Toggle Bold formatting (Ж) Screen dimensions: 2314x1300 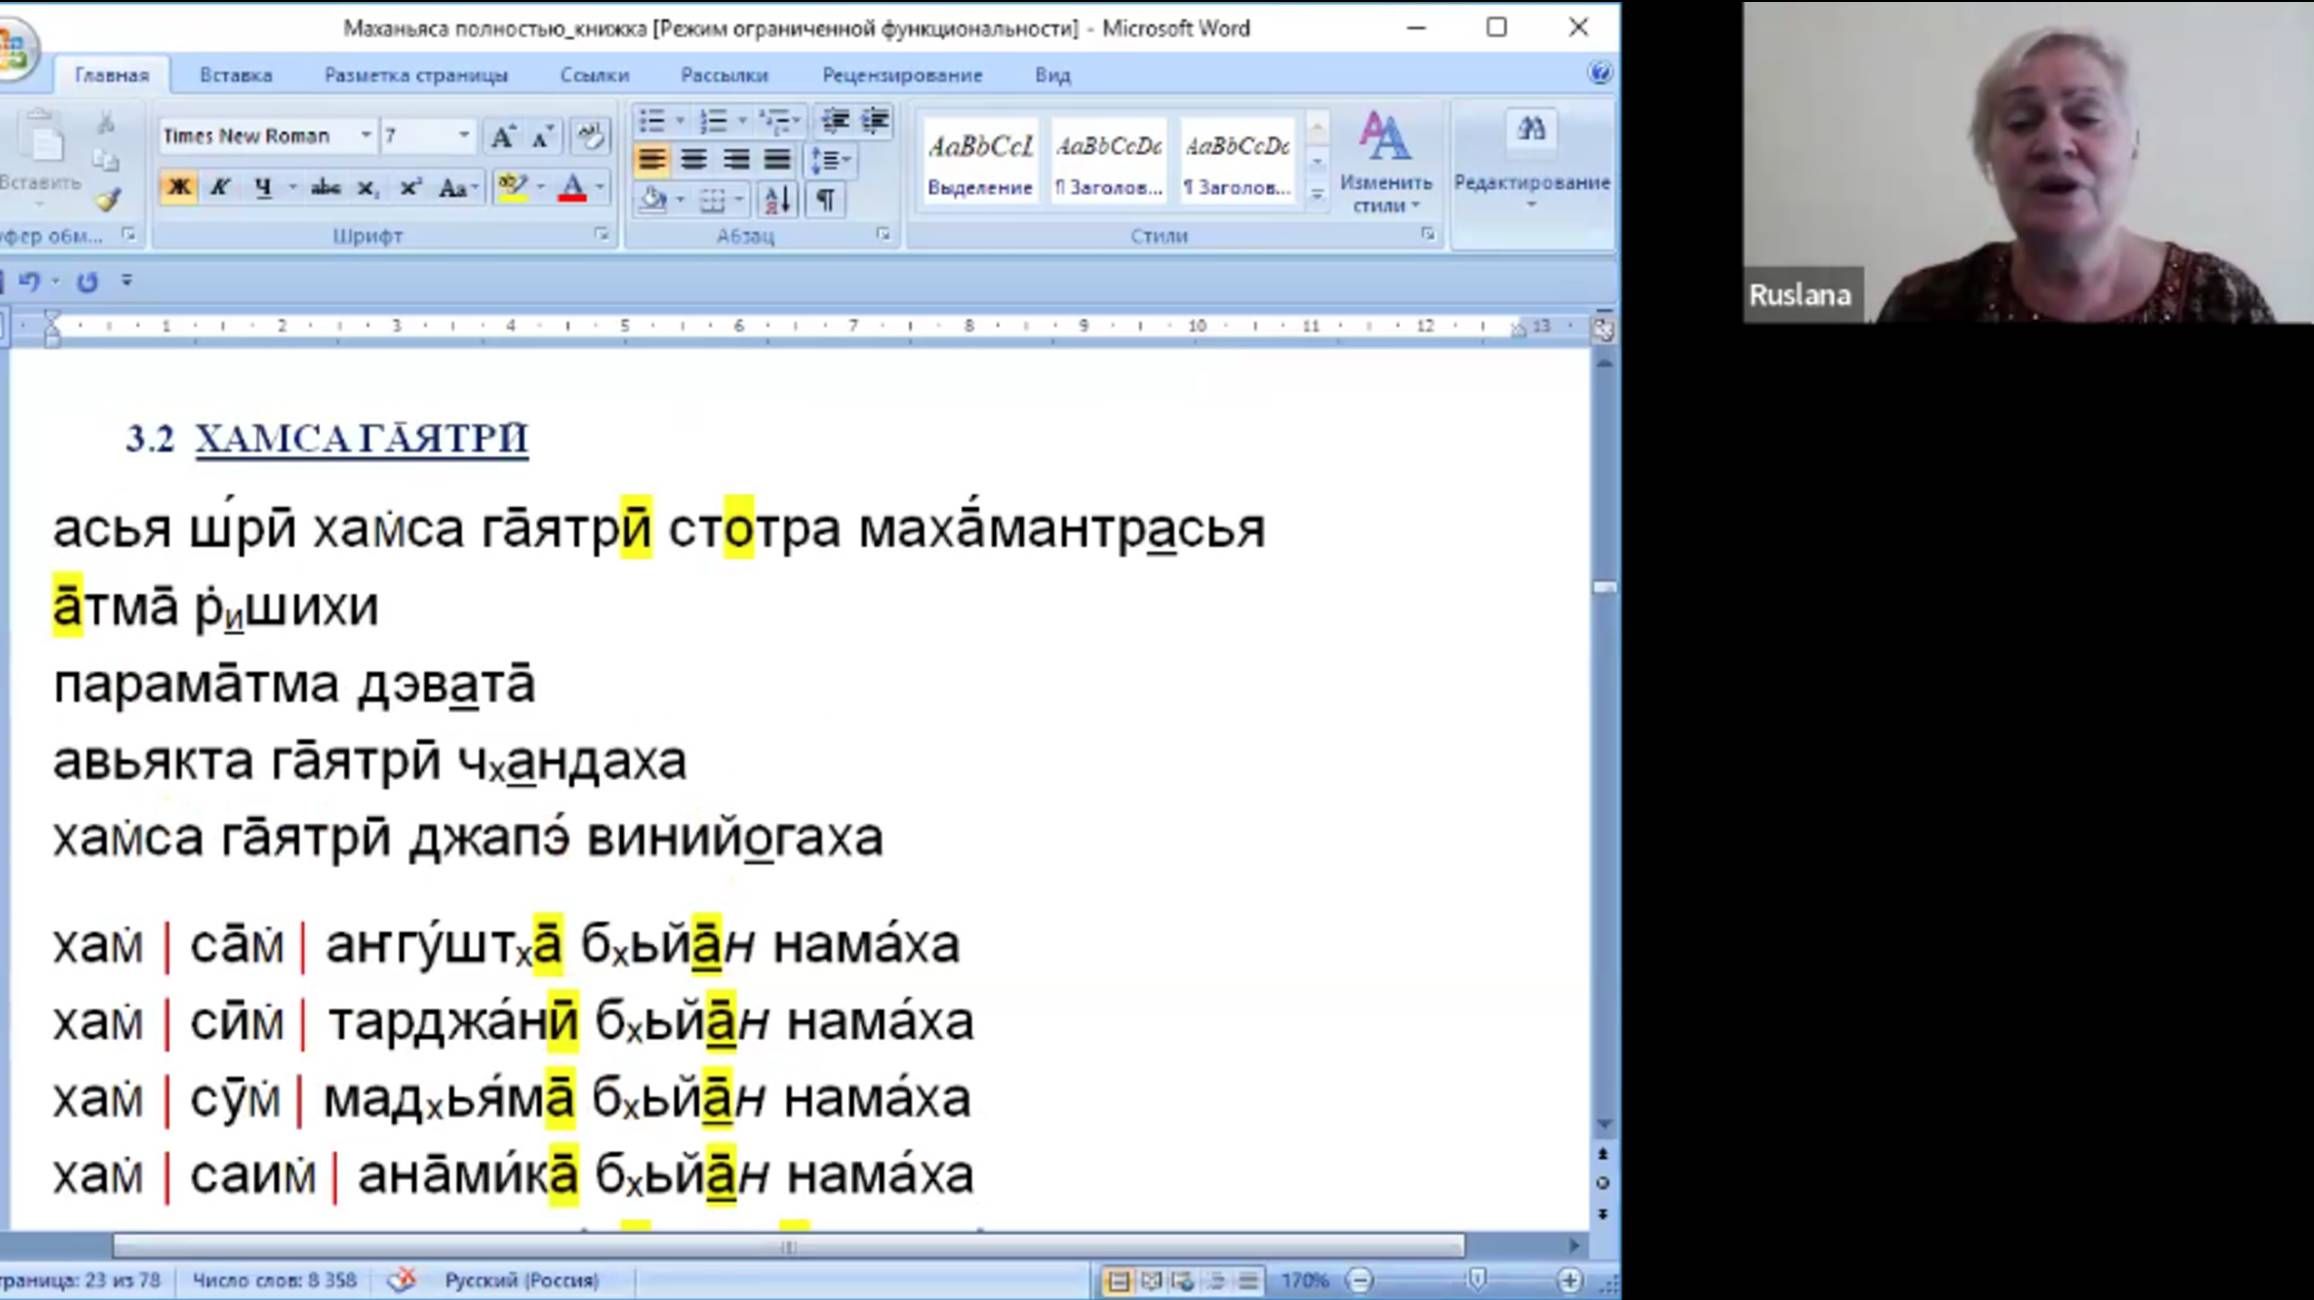point(179,187)
